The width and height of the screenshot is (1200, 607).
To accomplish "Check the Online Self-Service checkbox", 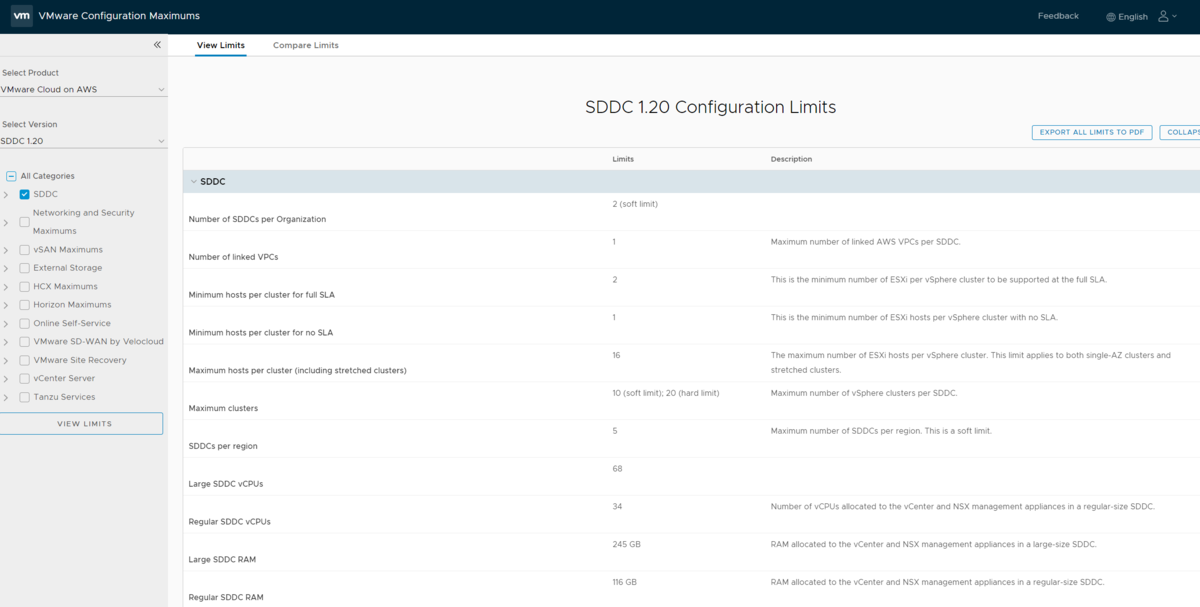I will coord(25,323).
